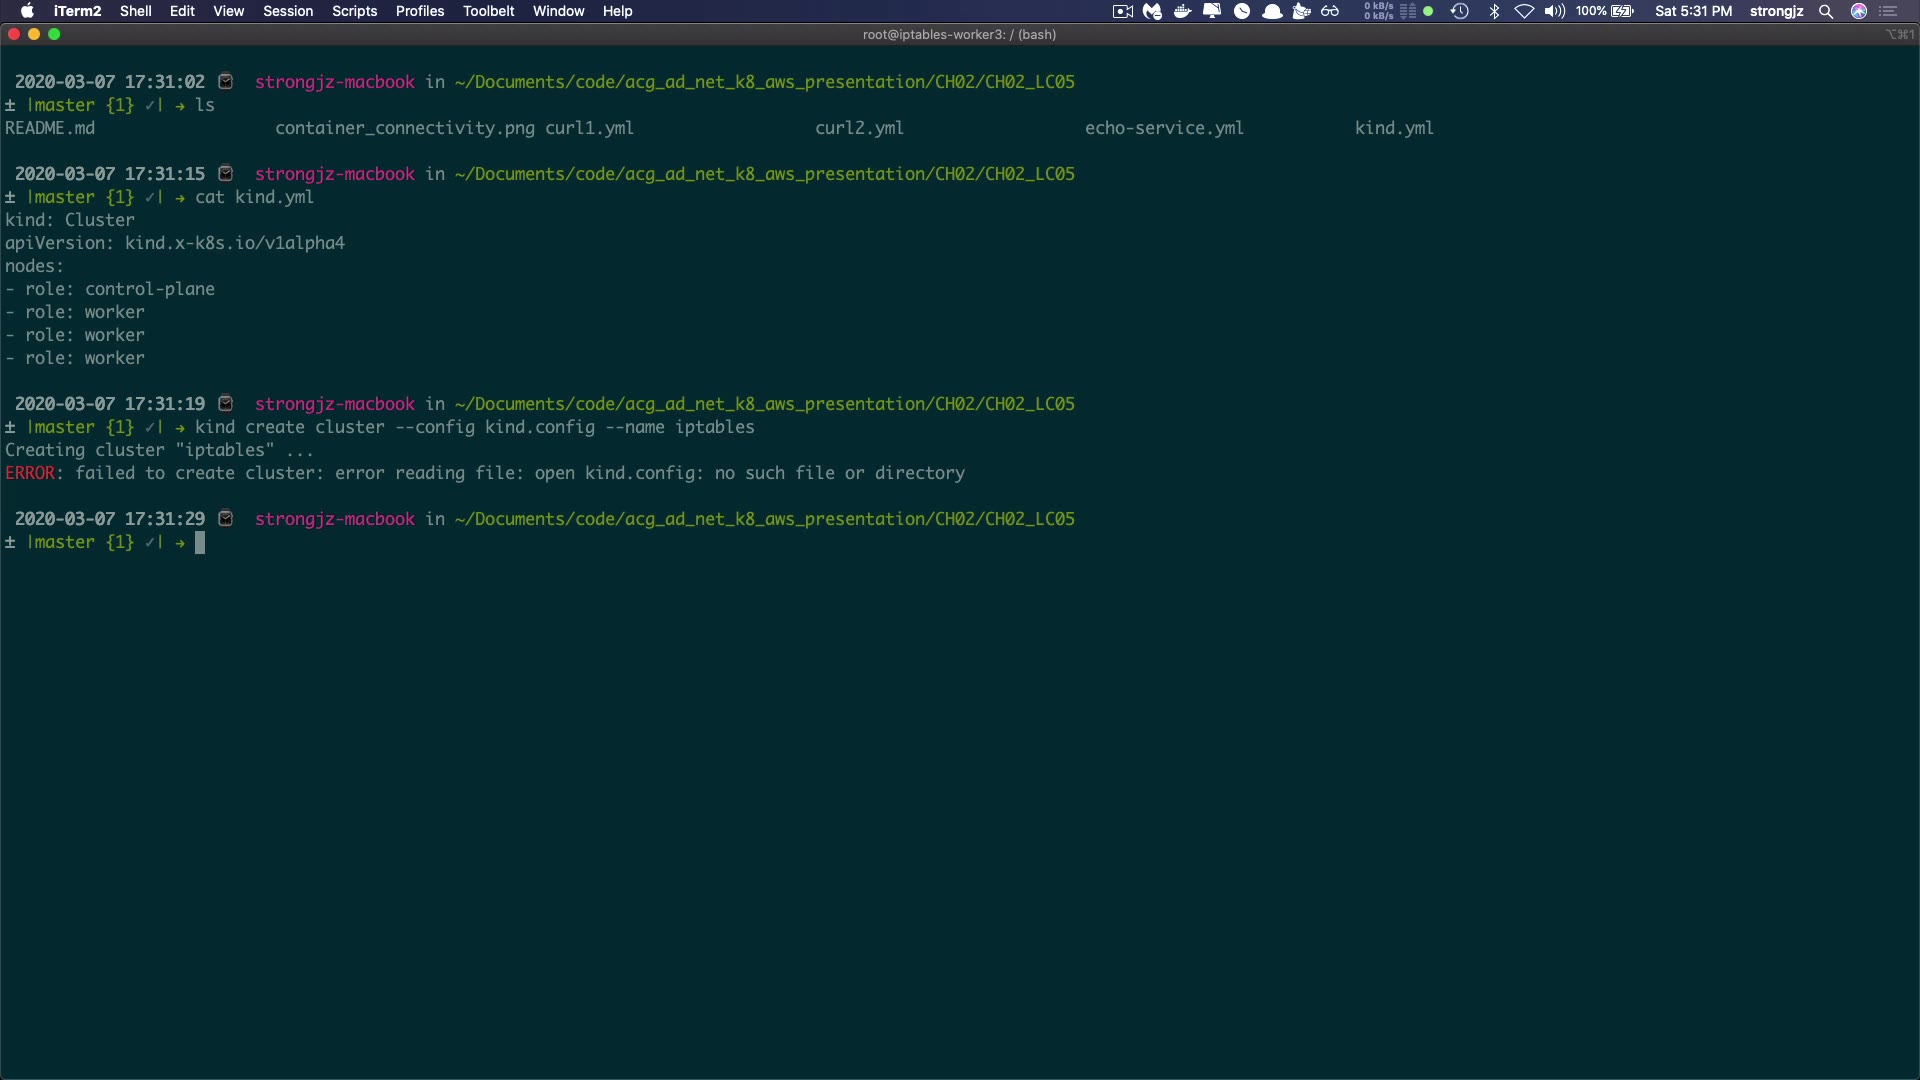Open the Toolbelt menu
The height and width of the screenshot is (1080, 1920).
pos(489,11)
